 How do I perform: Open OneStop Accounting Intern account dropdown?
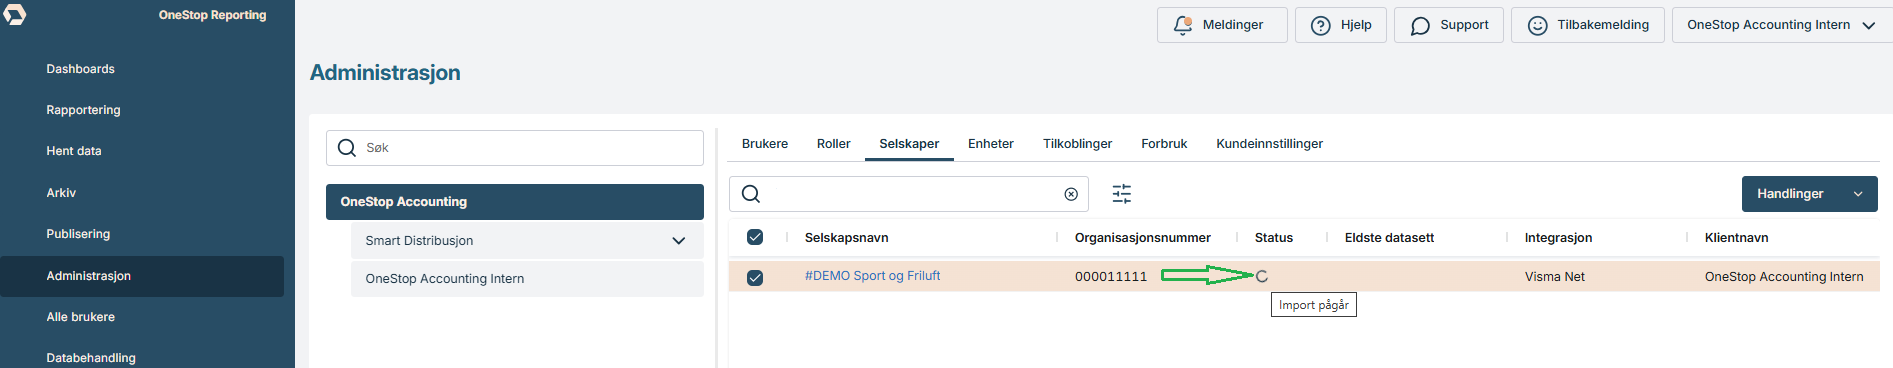1781,25
